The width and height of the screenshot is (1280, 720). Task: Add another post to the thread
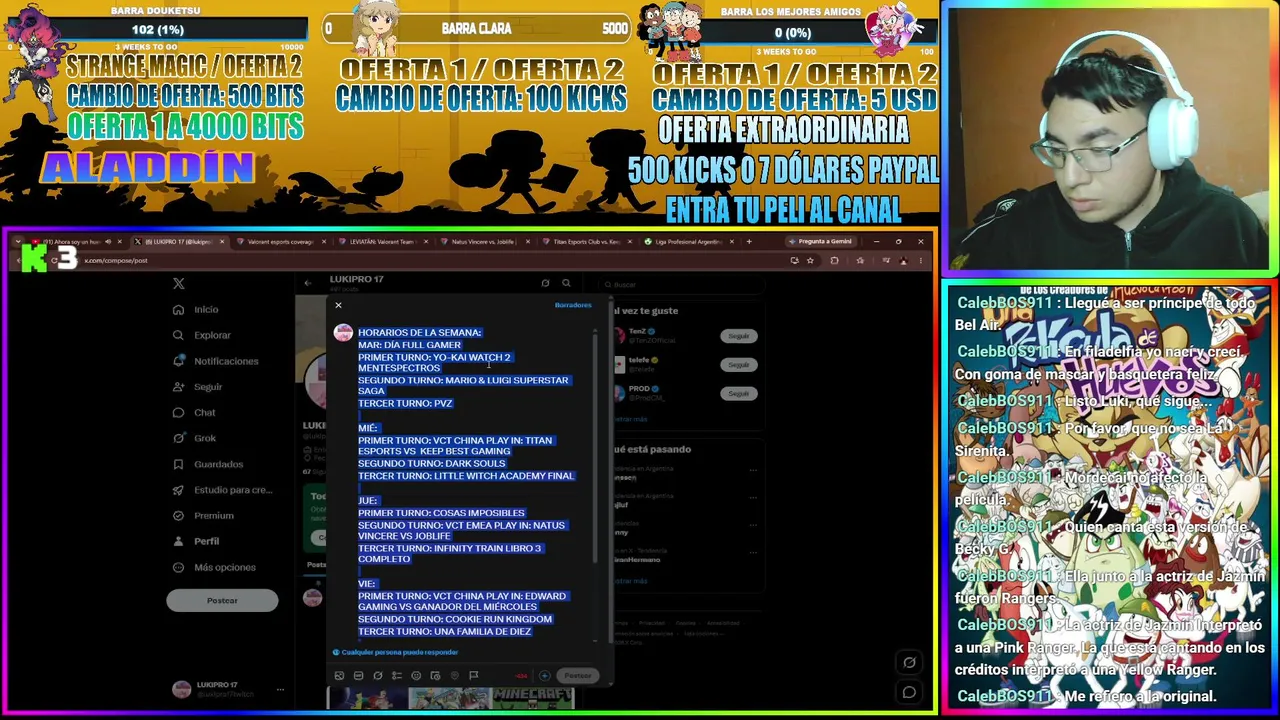coord(545,676)
